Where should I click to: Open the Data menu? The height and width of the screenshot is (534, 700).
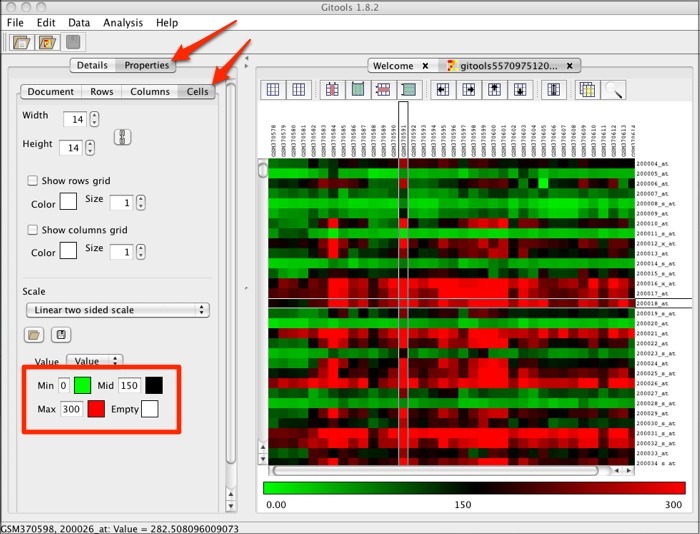tap(79, 23)
